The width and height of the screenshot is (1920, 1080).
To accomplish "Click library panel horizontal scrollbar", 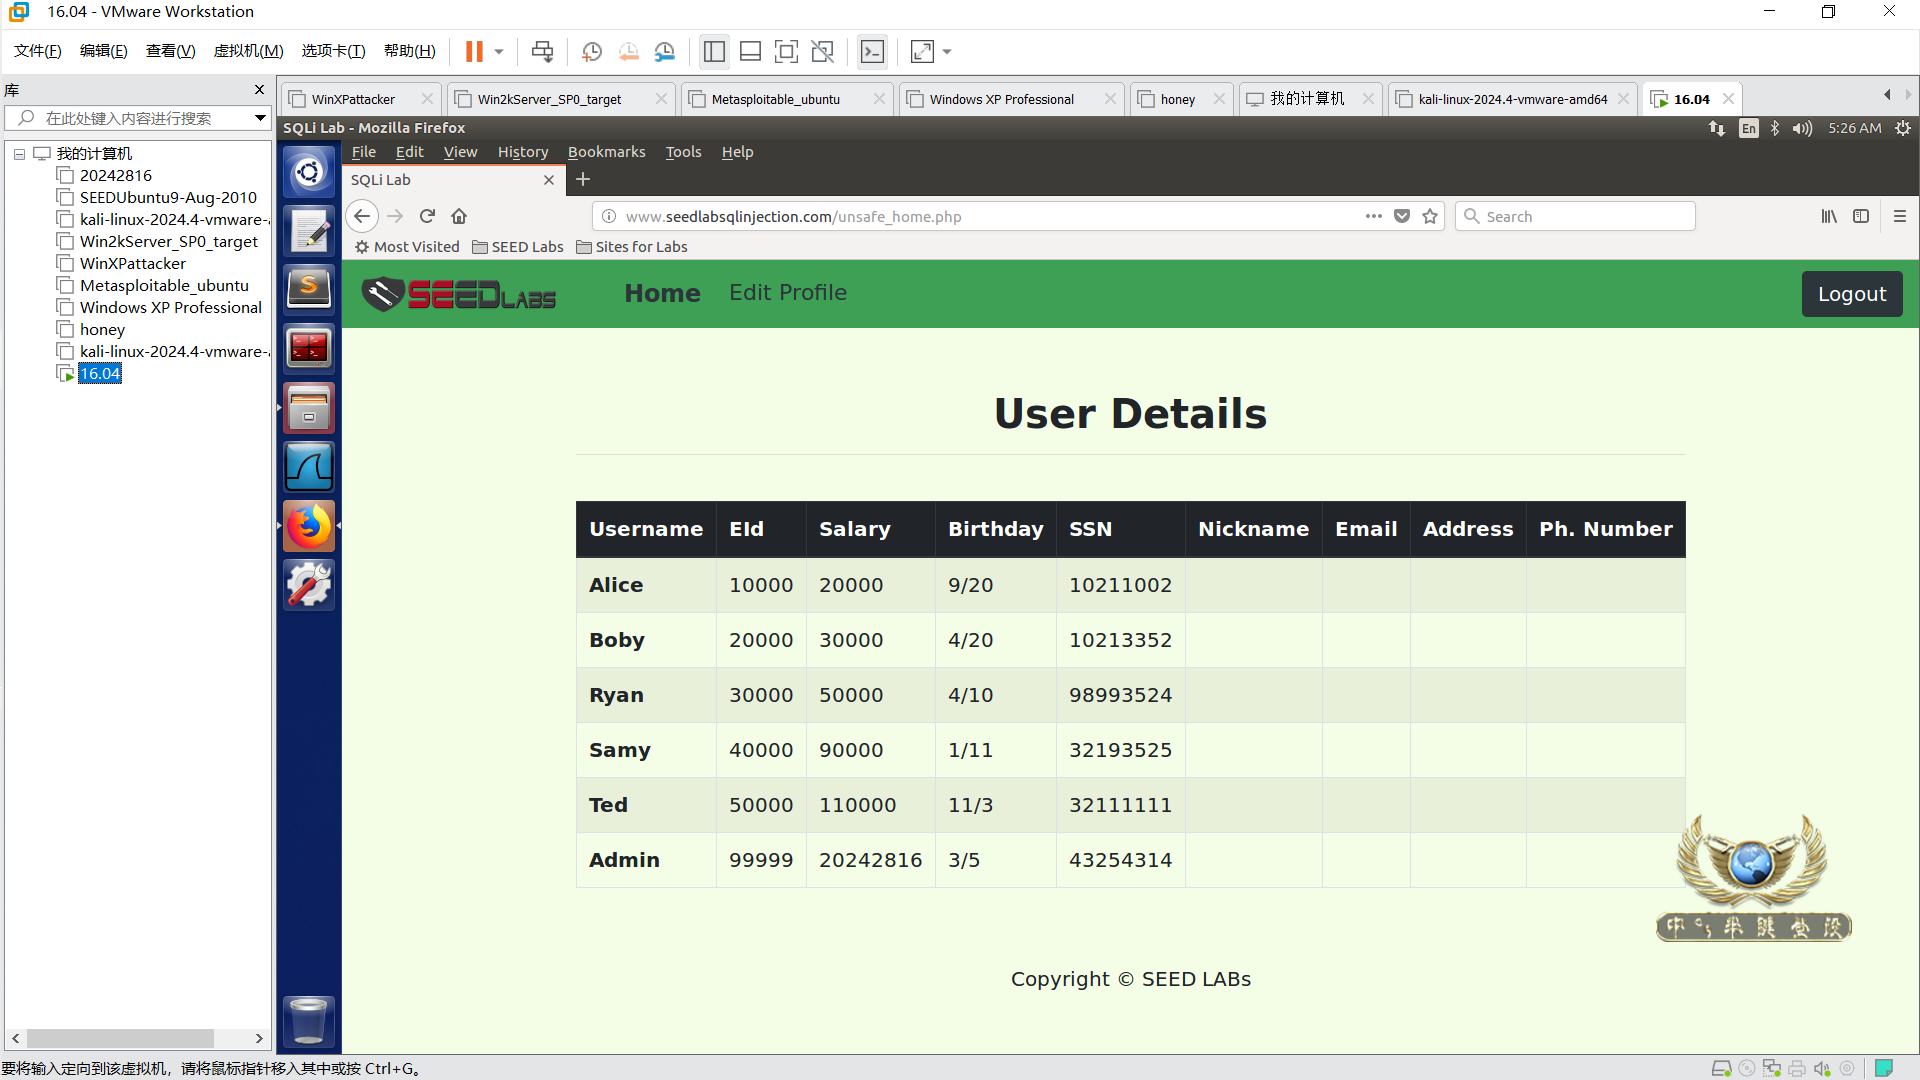I will (x=120, y=1038).
